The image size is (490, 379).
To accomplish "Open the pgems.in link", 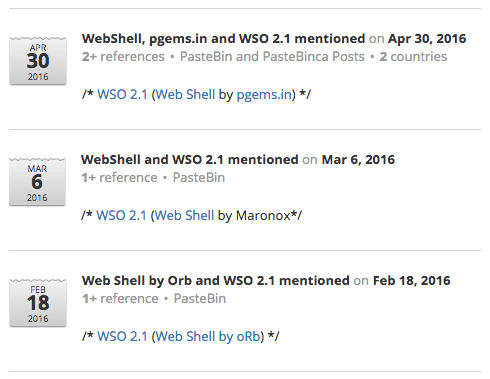I will [x=264, y=95].
